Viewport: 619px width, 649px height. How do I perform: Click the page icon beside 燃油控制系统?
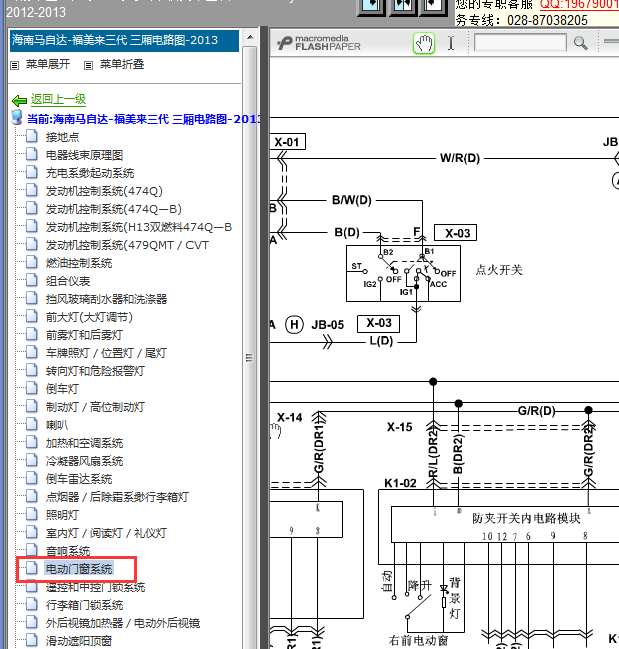pos(32,262)
